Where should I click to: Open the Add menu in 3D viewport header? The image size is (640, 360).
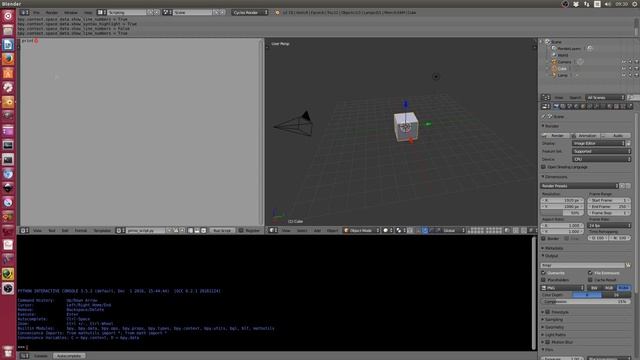tap(317, 231)
